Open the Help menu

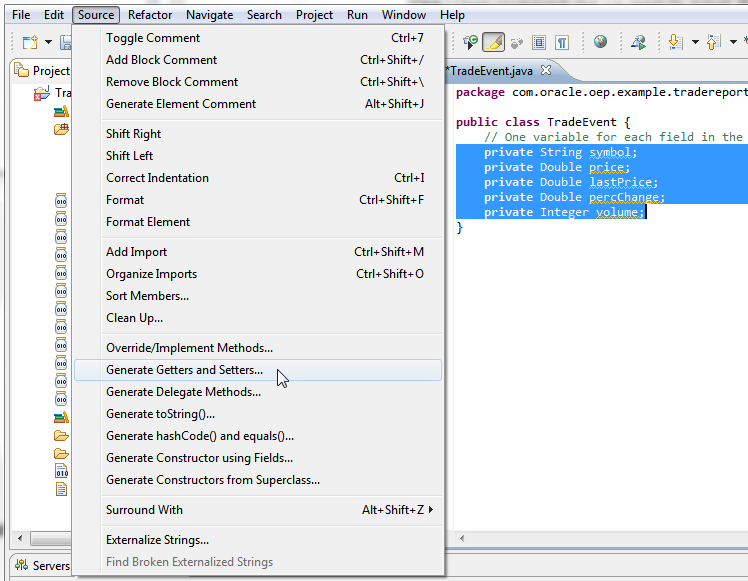452,15
